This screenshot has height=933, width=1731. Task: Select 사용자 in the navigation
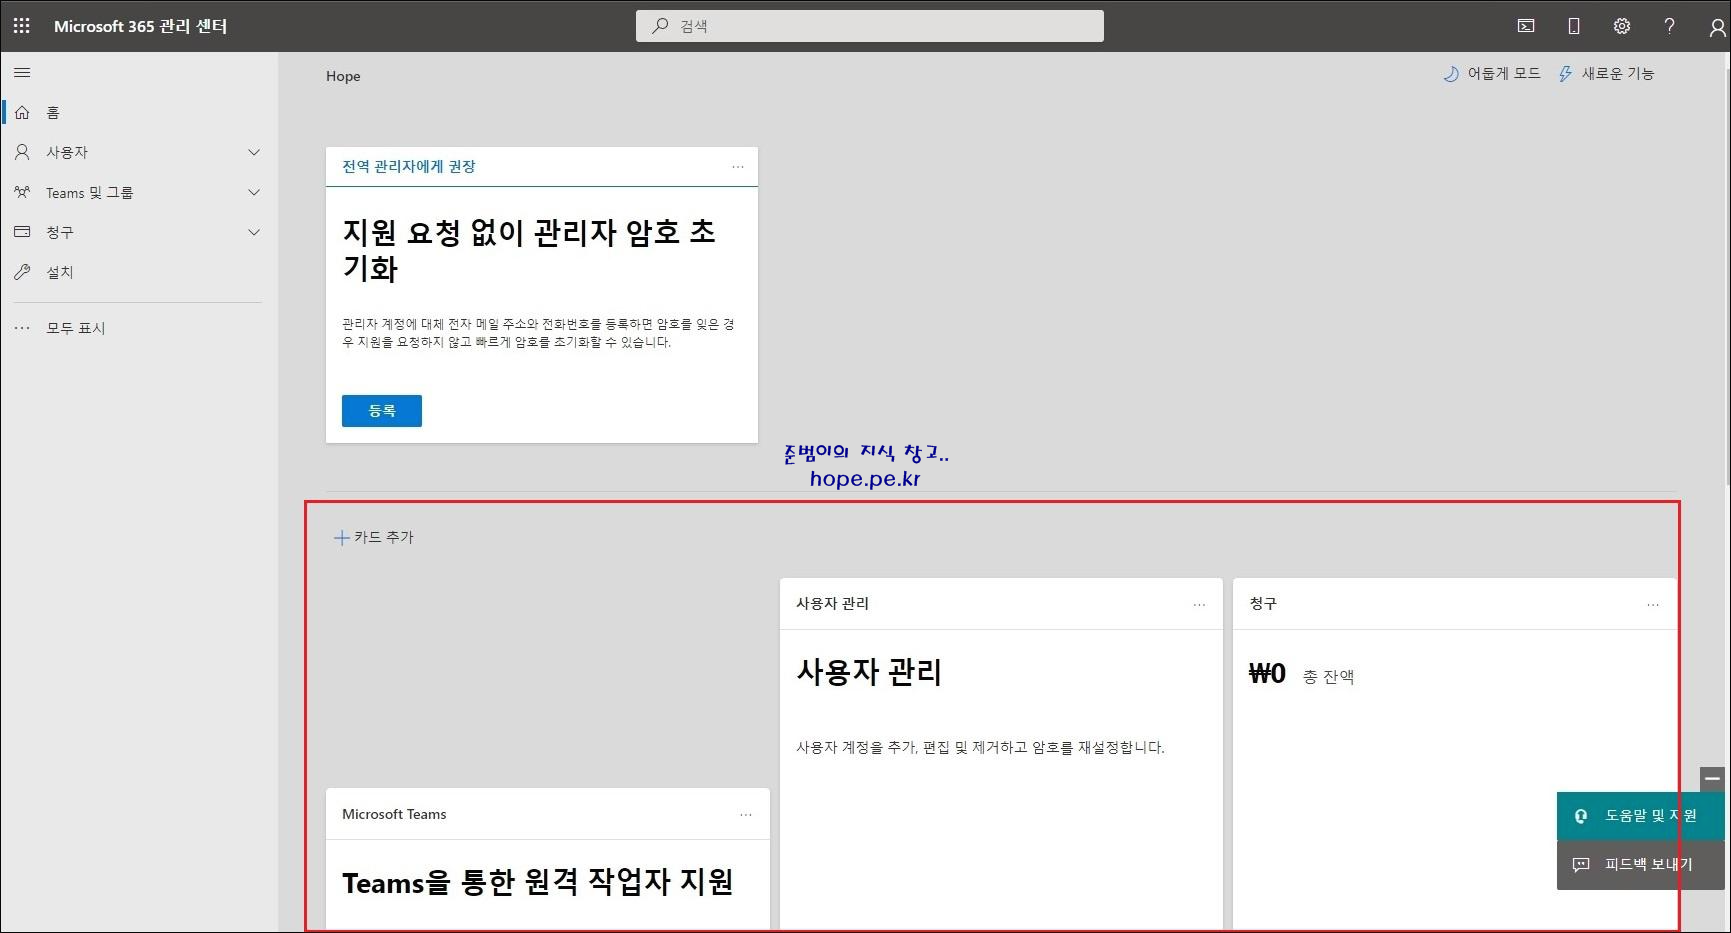pyautogui.click(x=139, y=152)
